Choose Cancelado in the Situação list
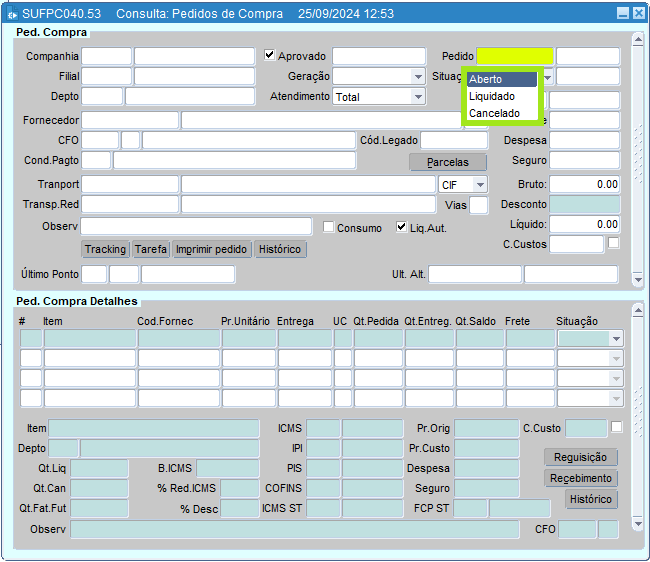650x562 pixels. tap(494, 113)
